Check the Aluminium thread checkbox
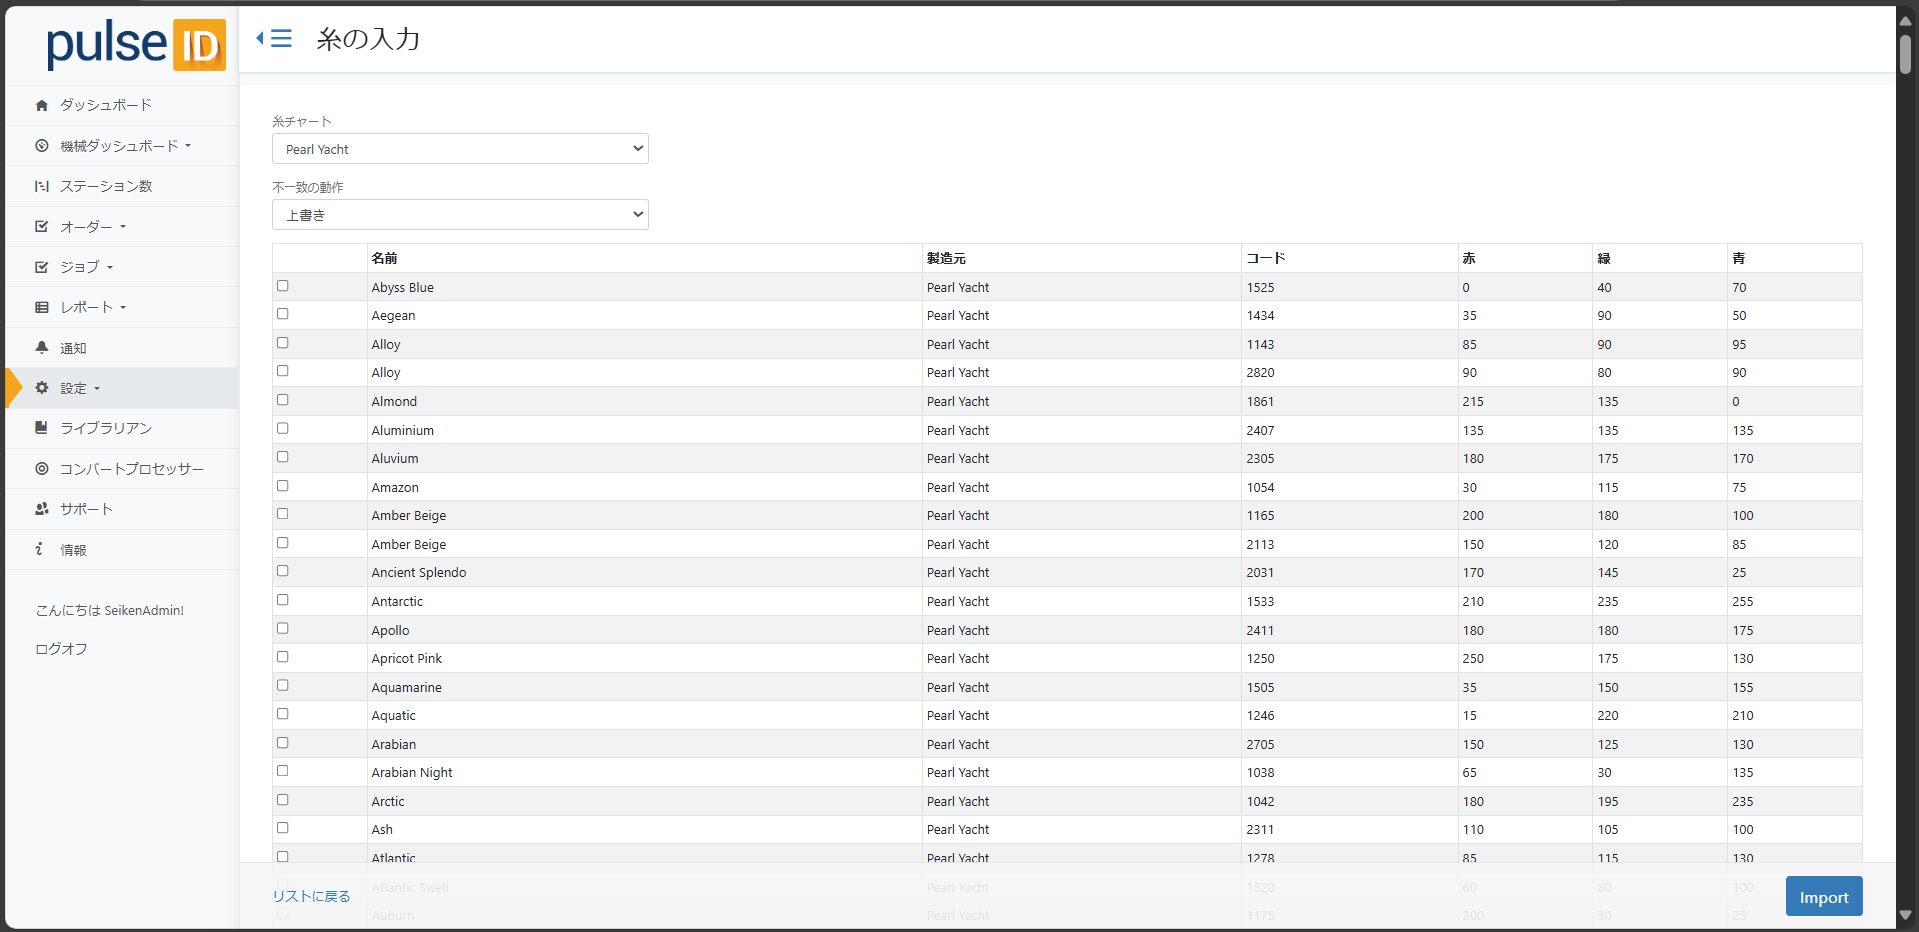 click(x=283, y=429)
